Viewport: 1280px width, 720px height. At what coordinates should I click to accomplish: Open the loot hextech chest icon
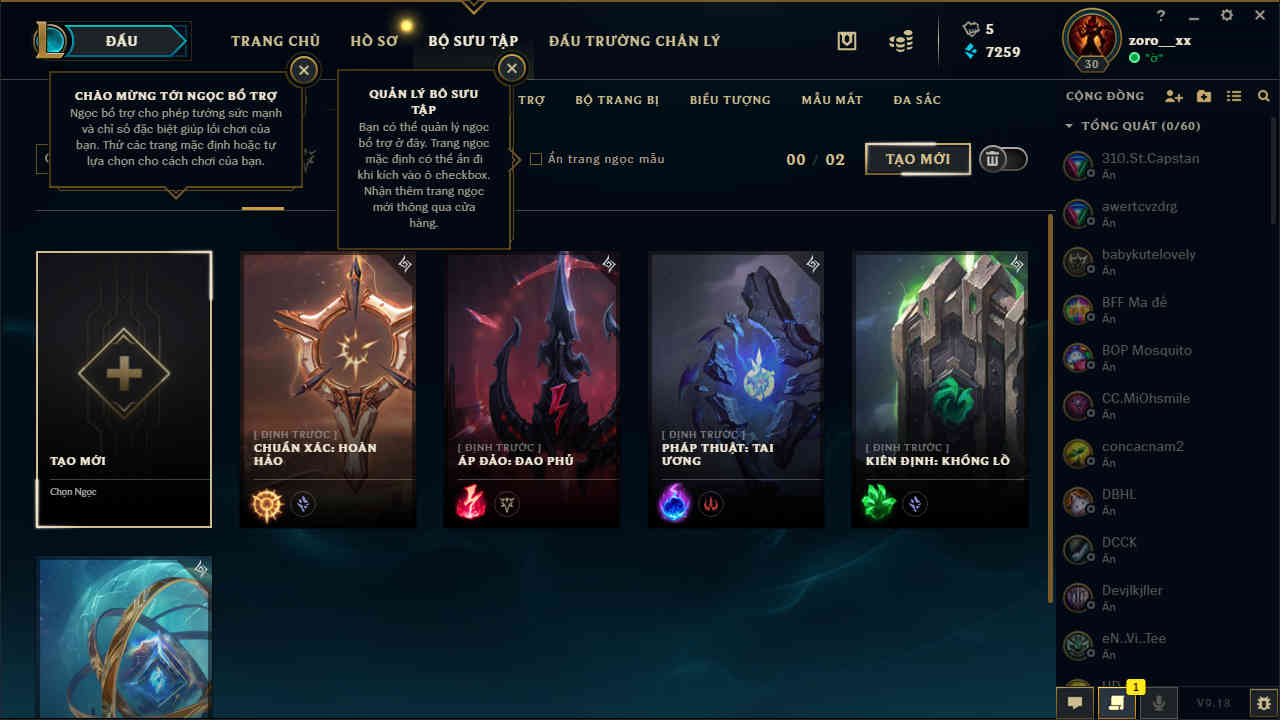(847, 41)
